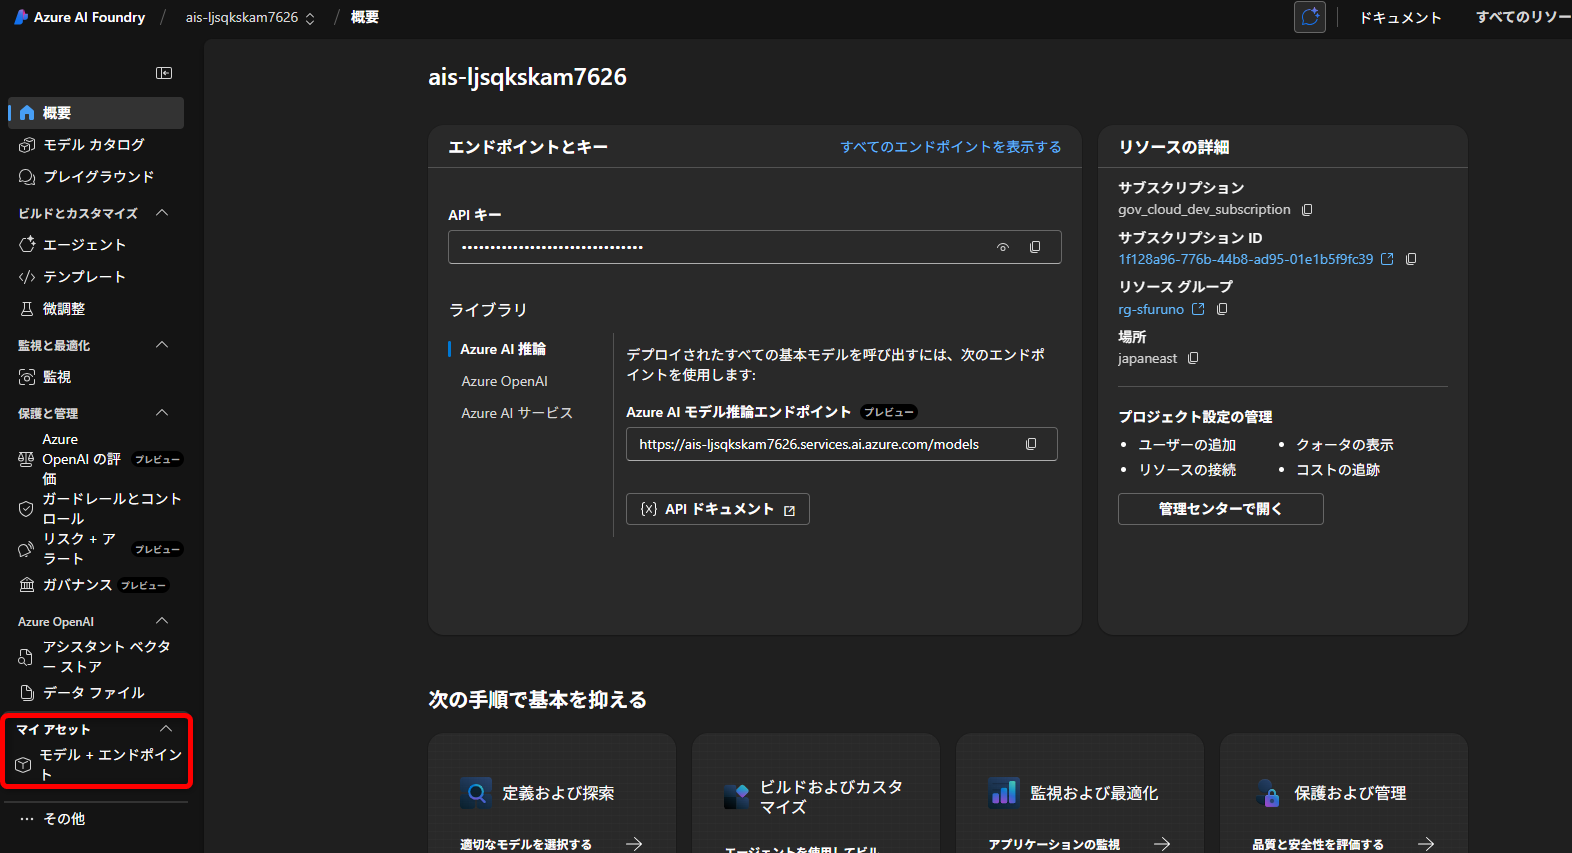1572x853 pixels.
Task: Click arrow next to アプリケーションの監視
Action: pos(1162,844)
